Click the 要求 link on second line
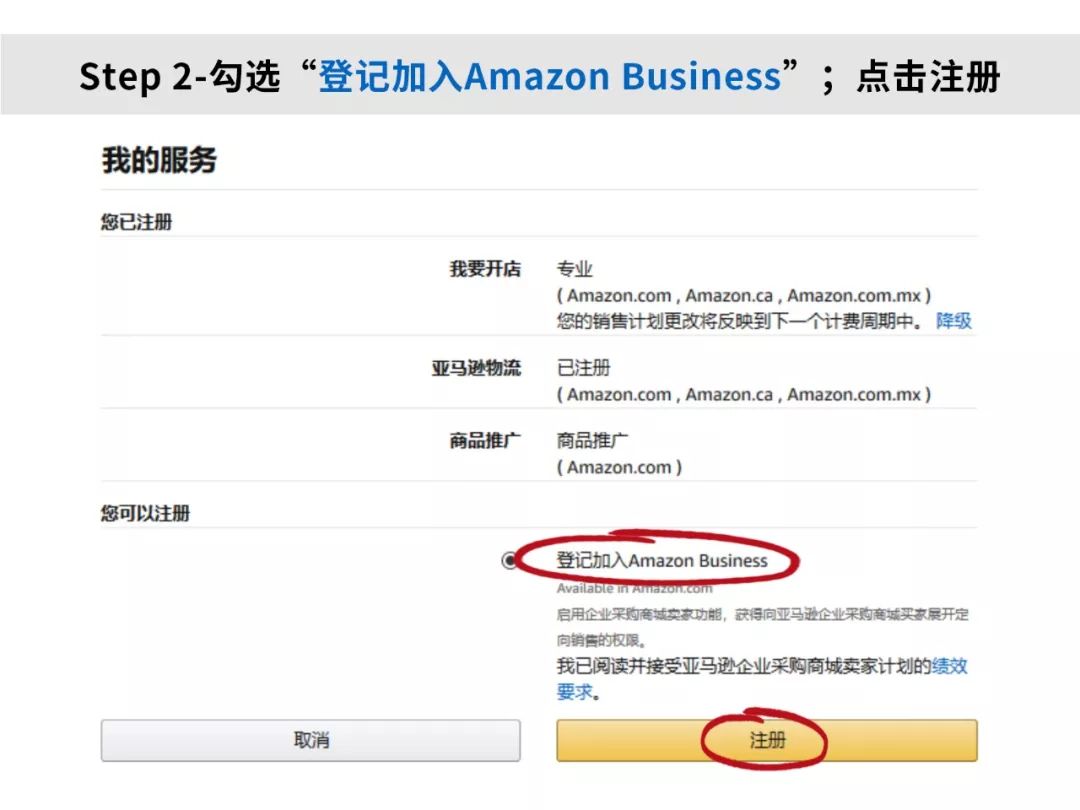Viewport: 1080px width, 810px height. pyautogui.click(x=574, y=692)
